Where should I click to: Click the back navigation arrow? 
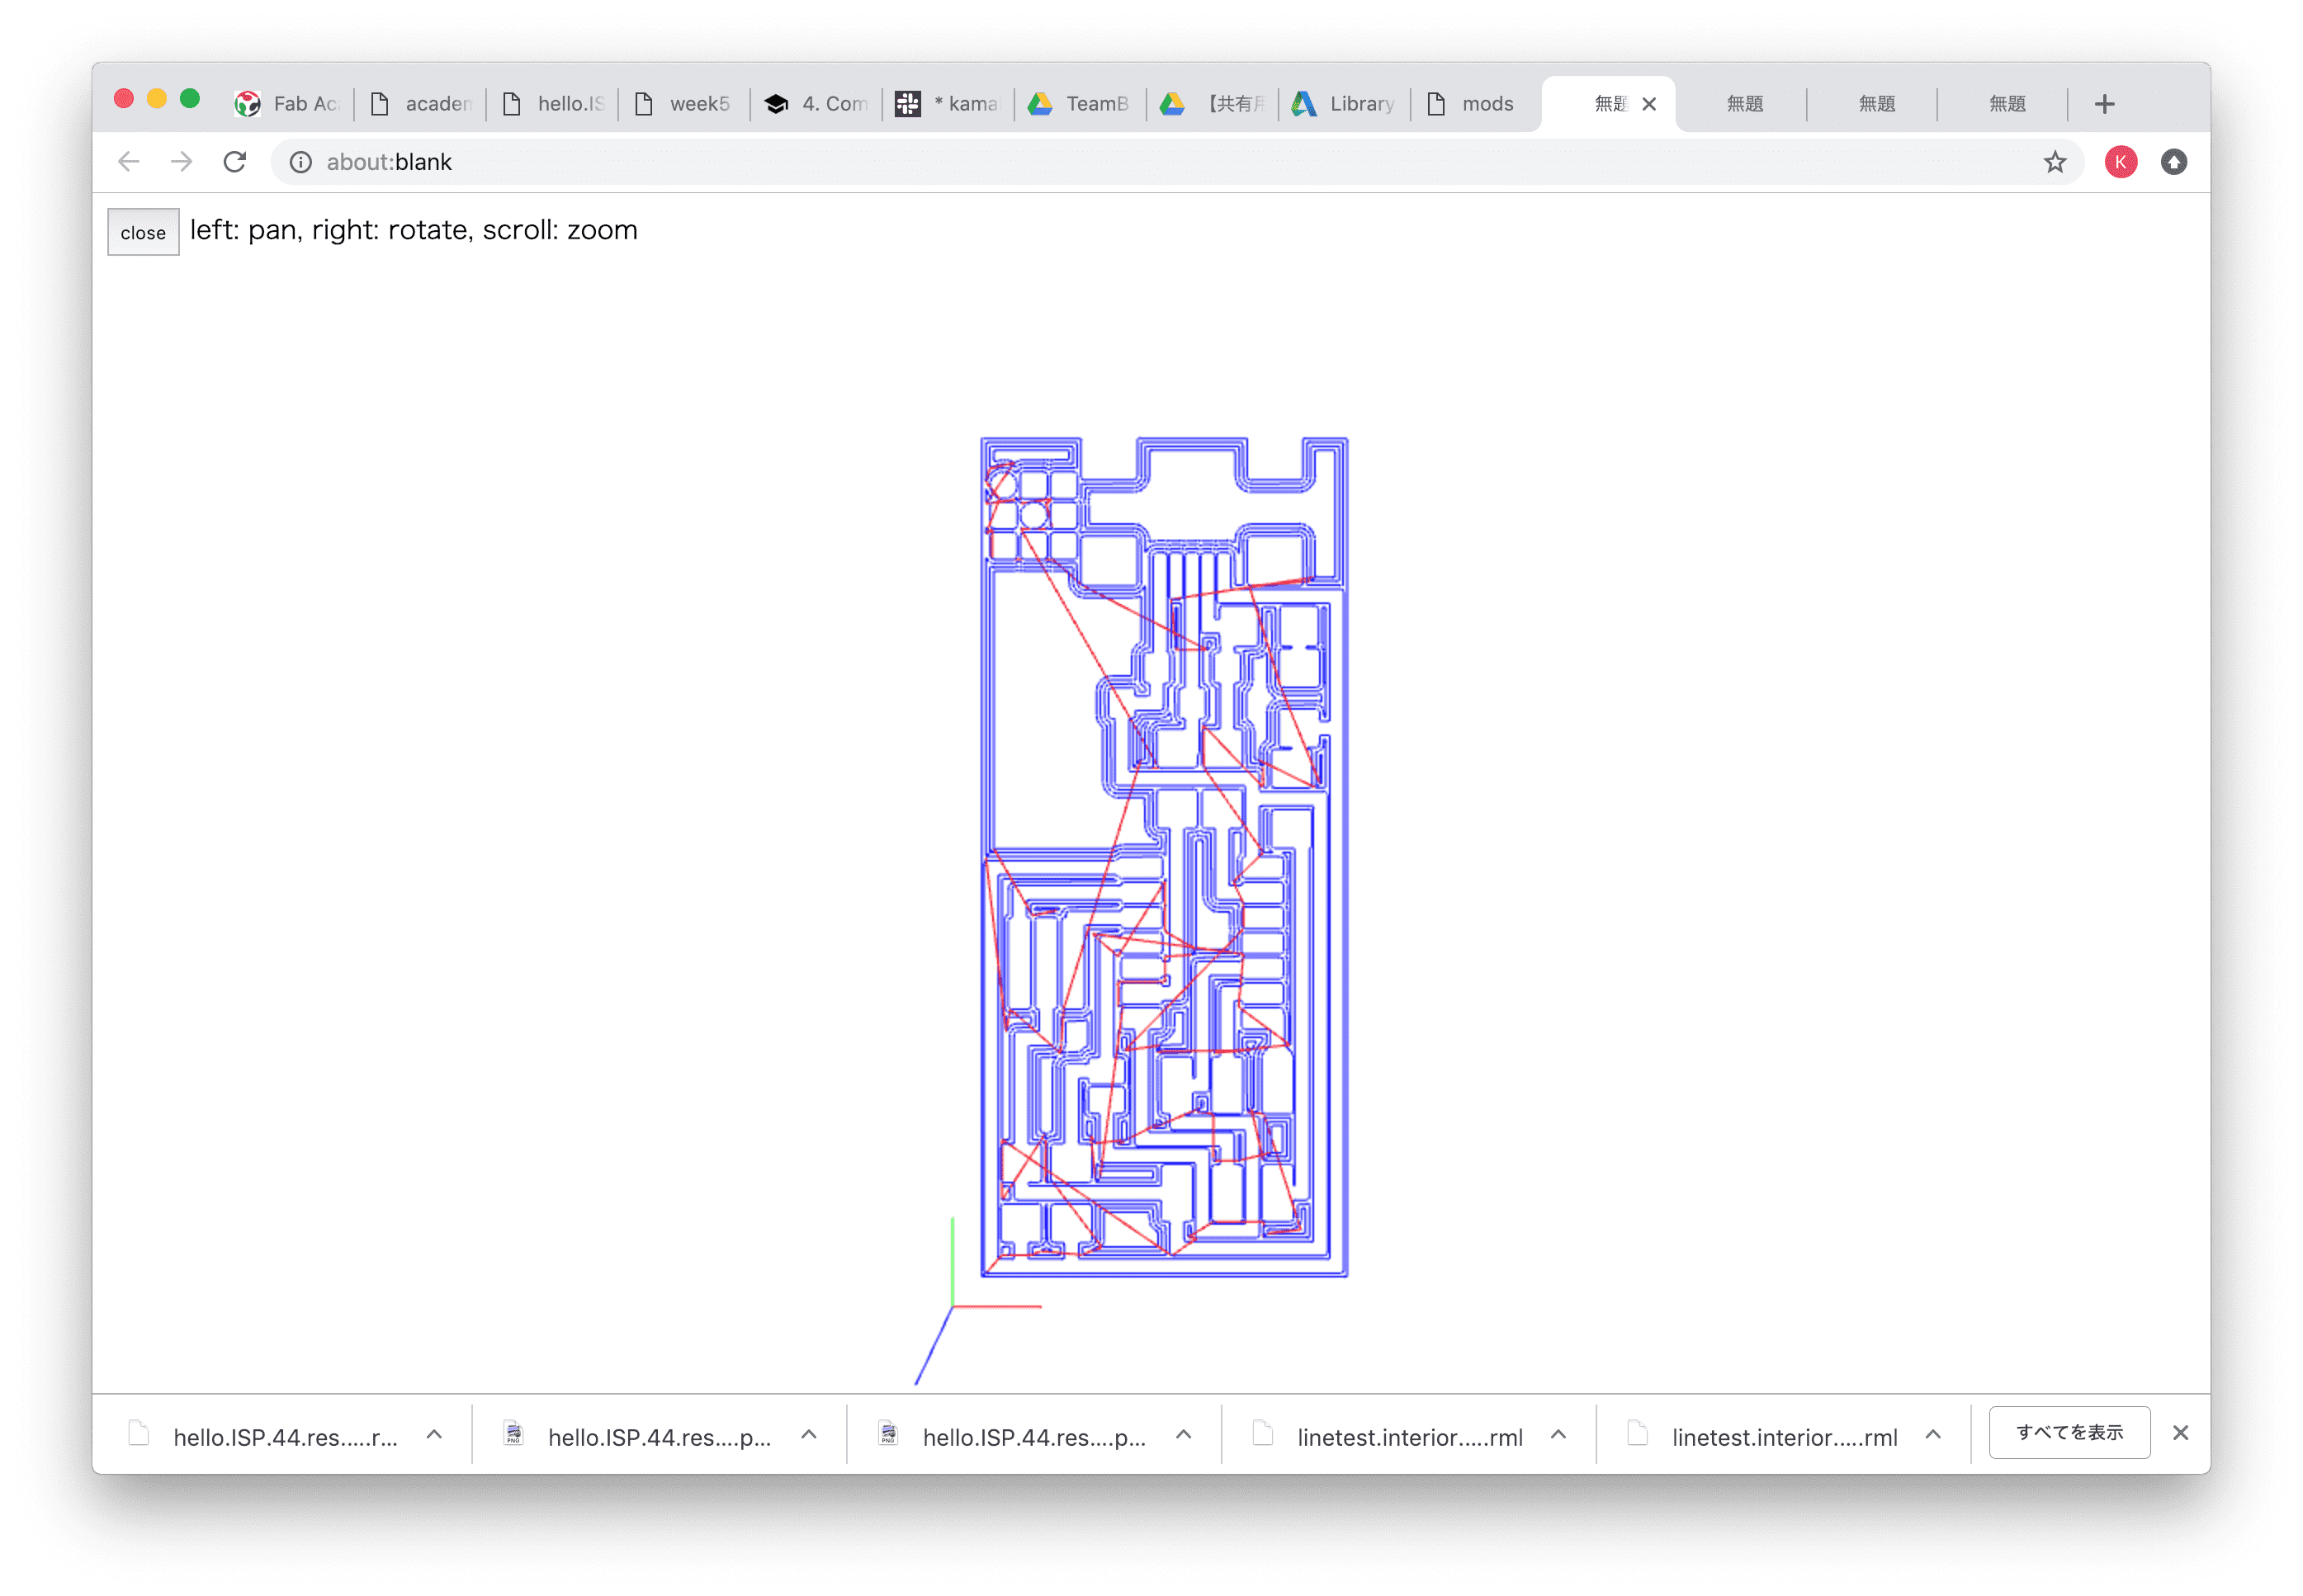129,162
